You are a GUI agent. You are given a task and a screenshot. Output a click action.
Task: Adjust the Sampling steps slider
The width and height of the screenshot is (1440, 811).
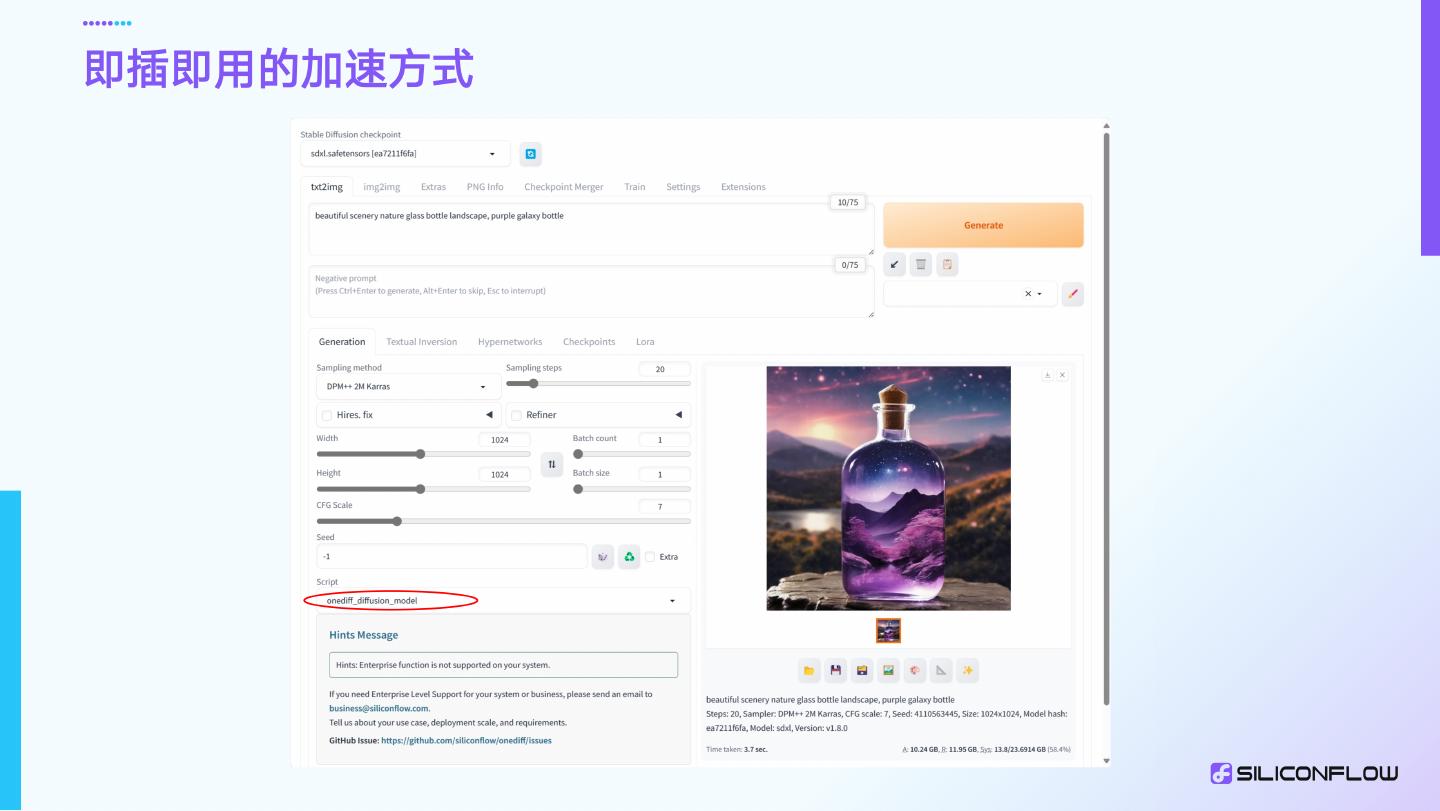[x=598, y=384]
